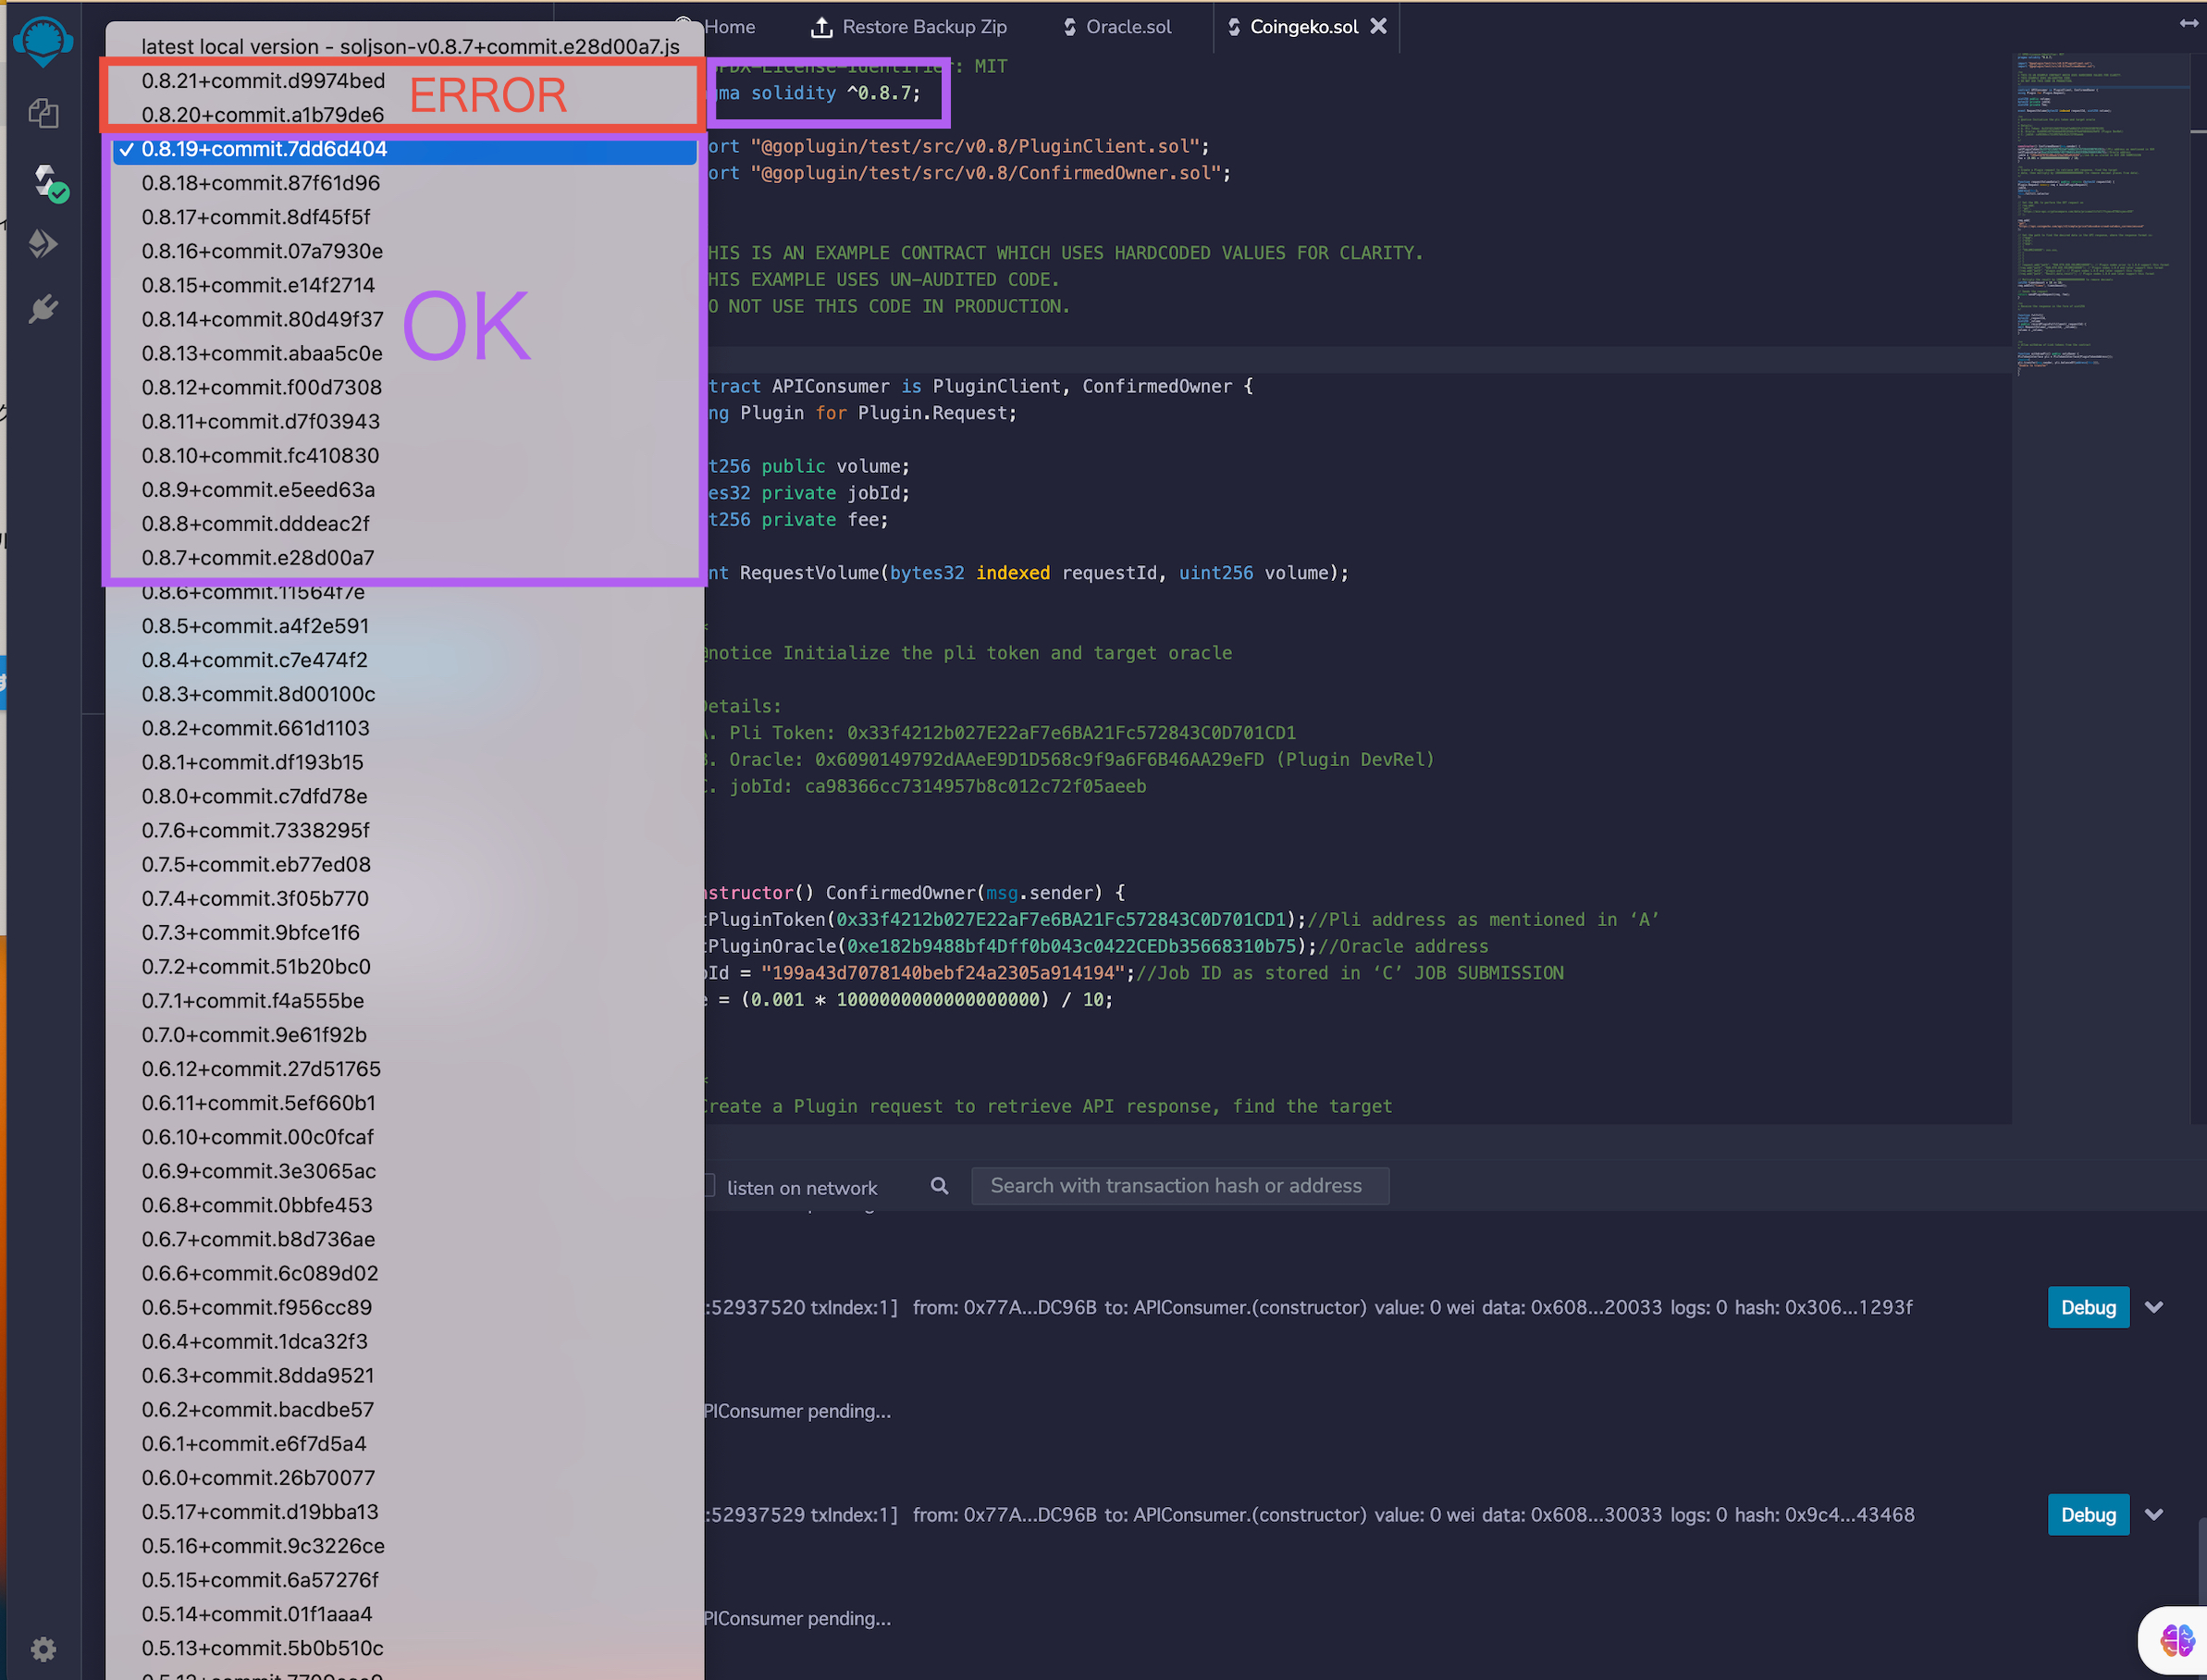Open the Solidity compiler sidebar icon
The image size is (2207, 1680).
pyautogui.click(x=46, y=181)
